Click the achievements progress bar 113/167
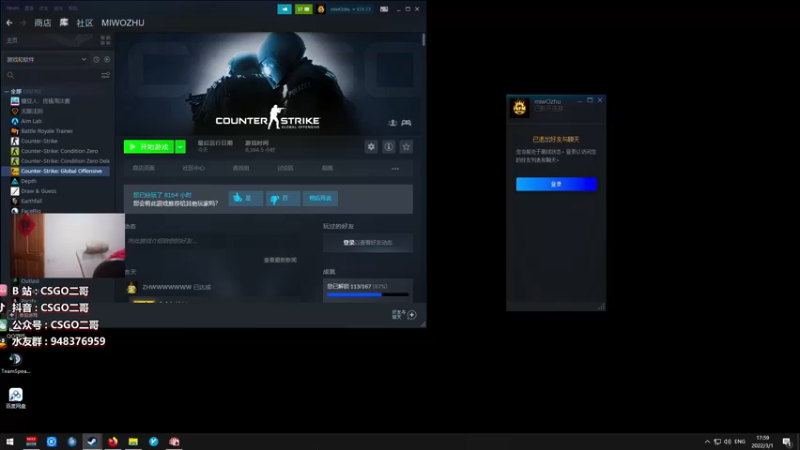 [x=367, y=294]
